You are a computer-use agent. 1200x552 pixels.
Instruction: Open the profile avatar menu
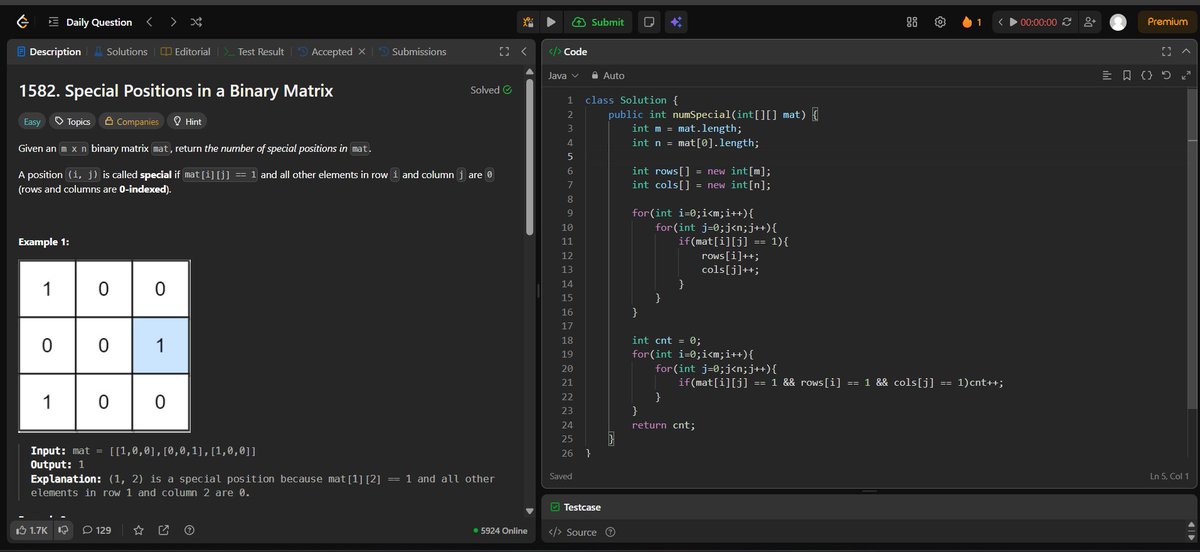tap(1118, 22)
